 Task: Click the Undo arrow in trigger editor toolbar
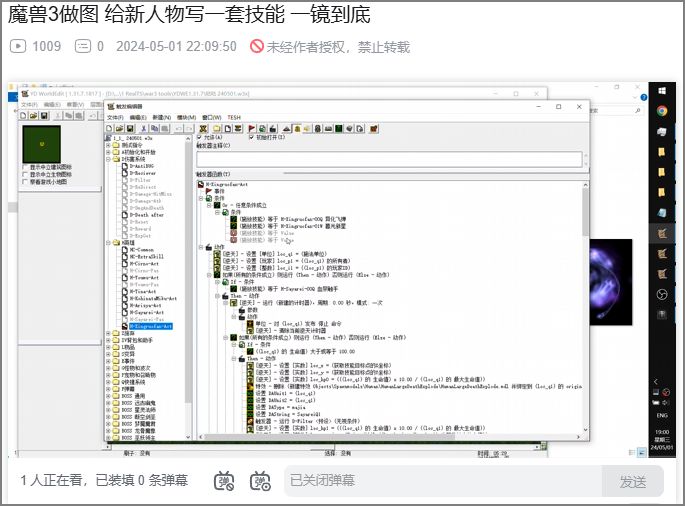(178, 128)
